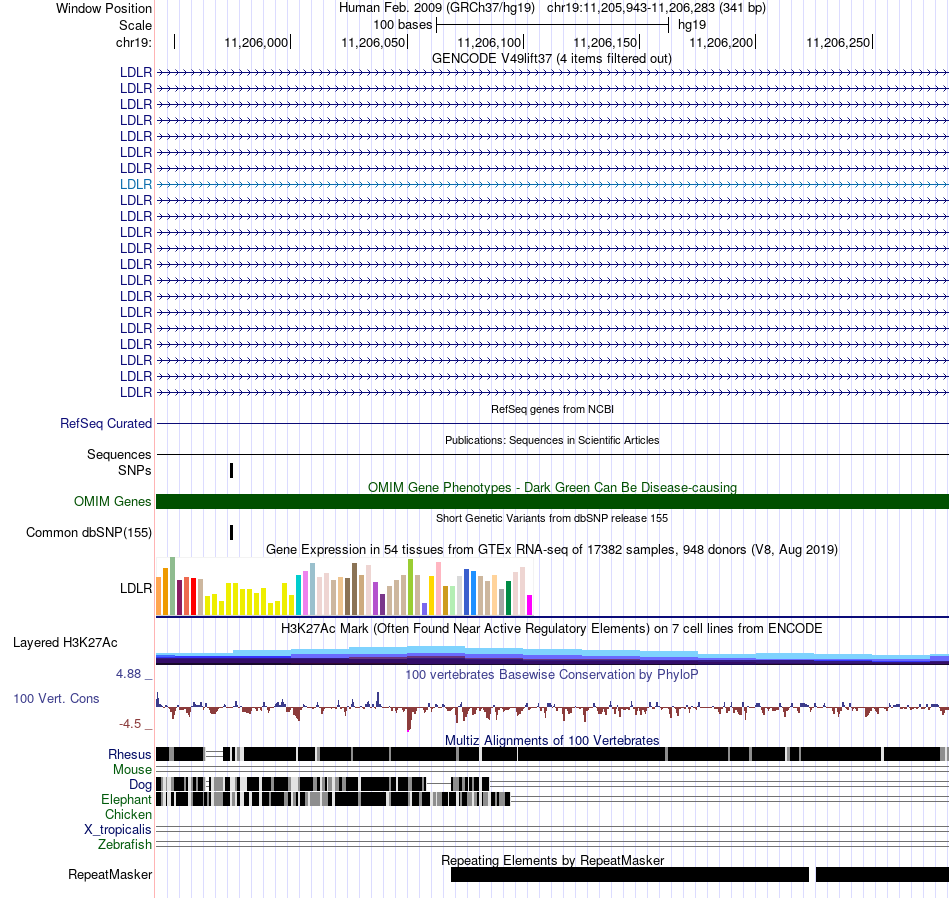Click the LDLR label beside the GTEx bar chart
The width and height of the screenshot is (950, 898).
pos(136,588)
